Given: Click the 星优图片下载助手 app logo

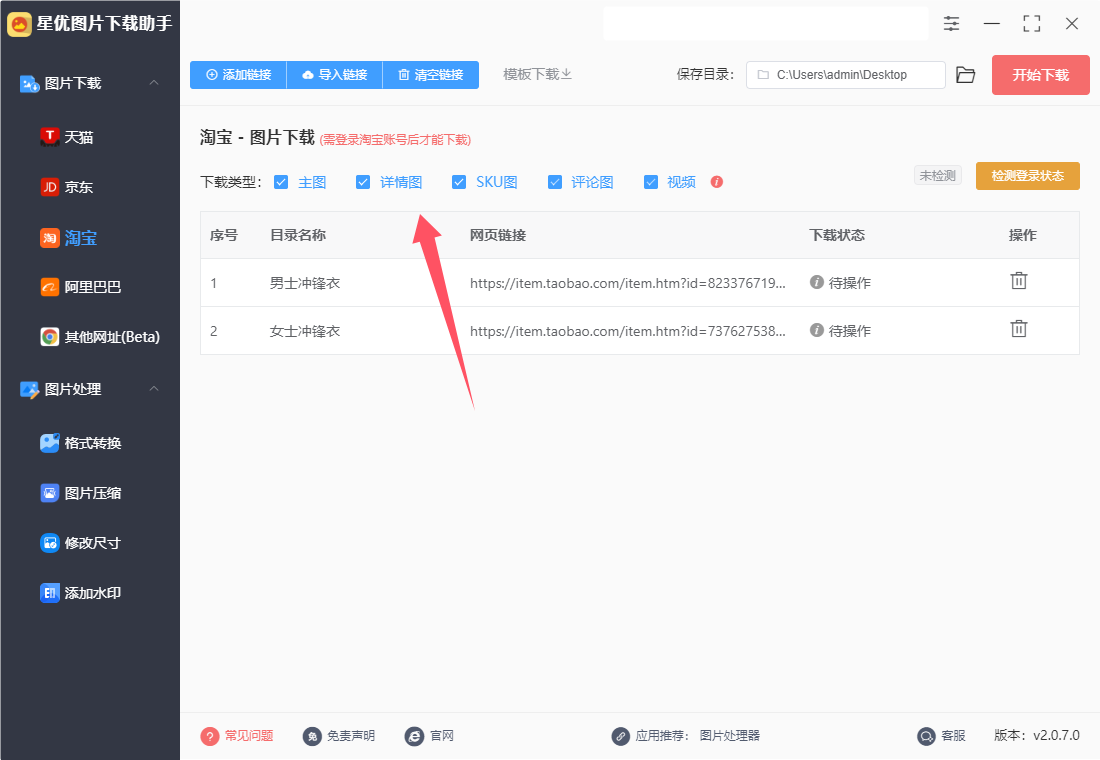Looking at the screenshot, I should (x=19, y=25).
